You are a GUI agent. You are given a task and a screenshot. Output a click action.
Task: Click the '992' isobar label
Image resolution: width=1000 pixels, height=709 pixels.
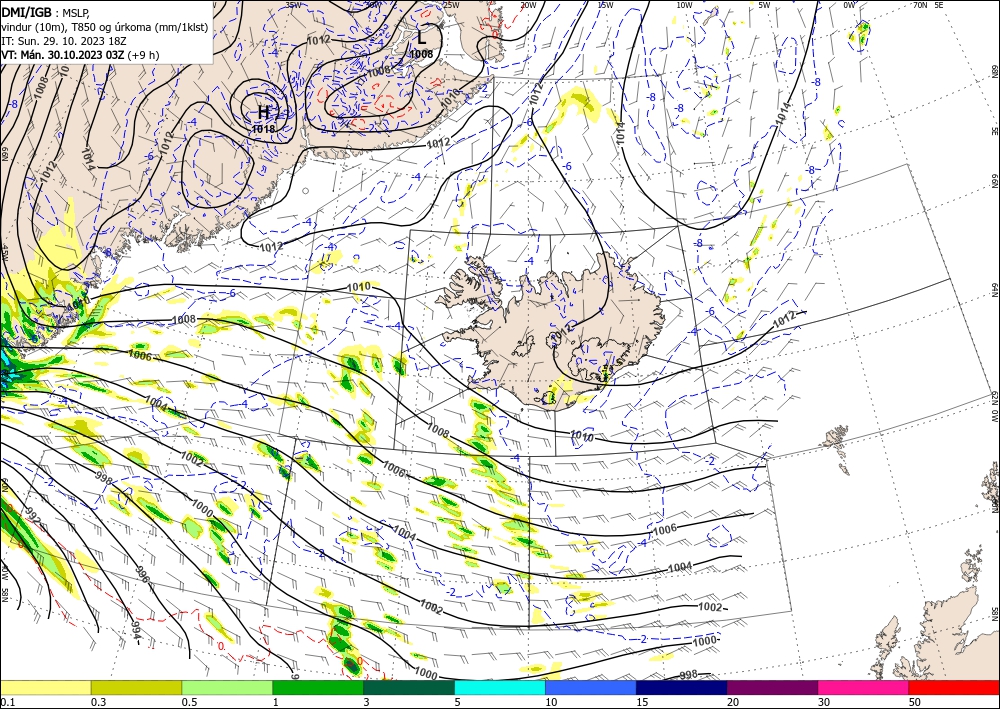[x=33, y=516]
